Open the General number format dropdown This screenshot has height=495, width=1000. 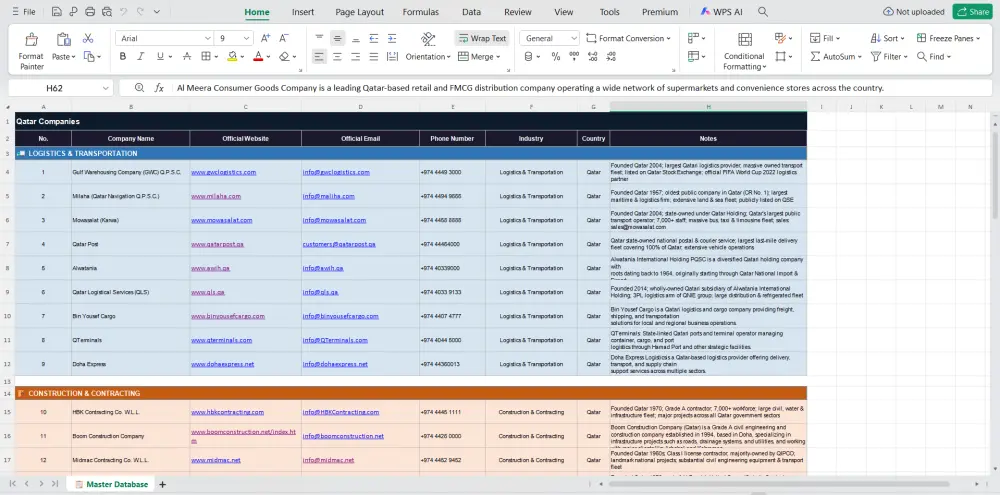[x=573, y=38]
